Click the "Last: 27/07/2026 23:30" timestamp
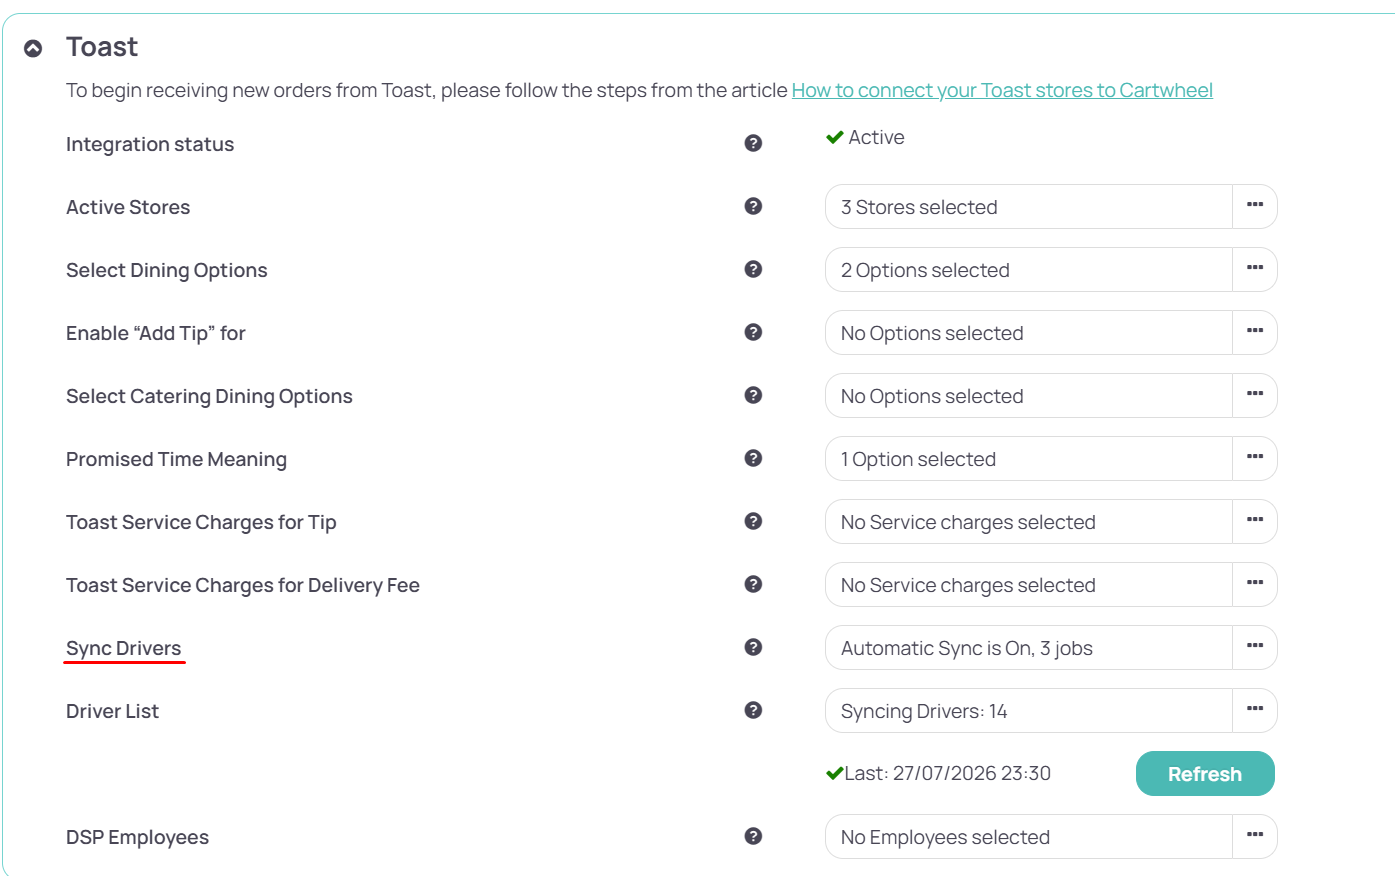The image size is (1395, 876). [x=947, y=773]
